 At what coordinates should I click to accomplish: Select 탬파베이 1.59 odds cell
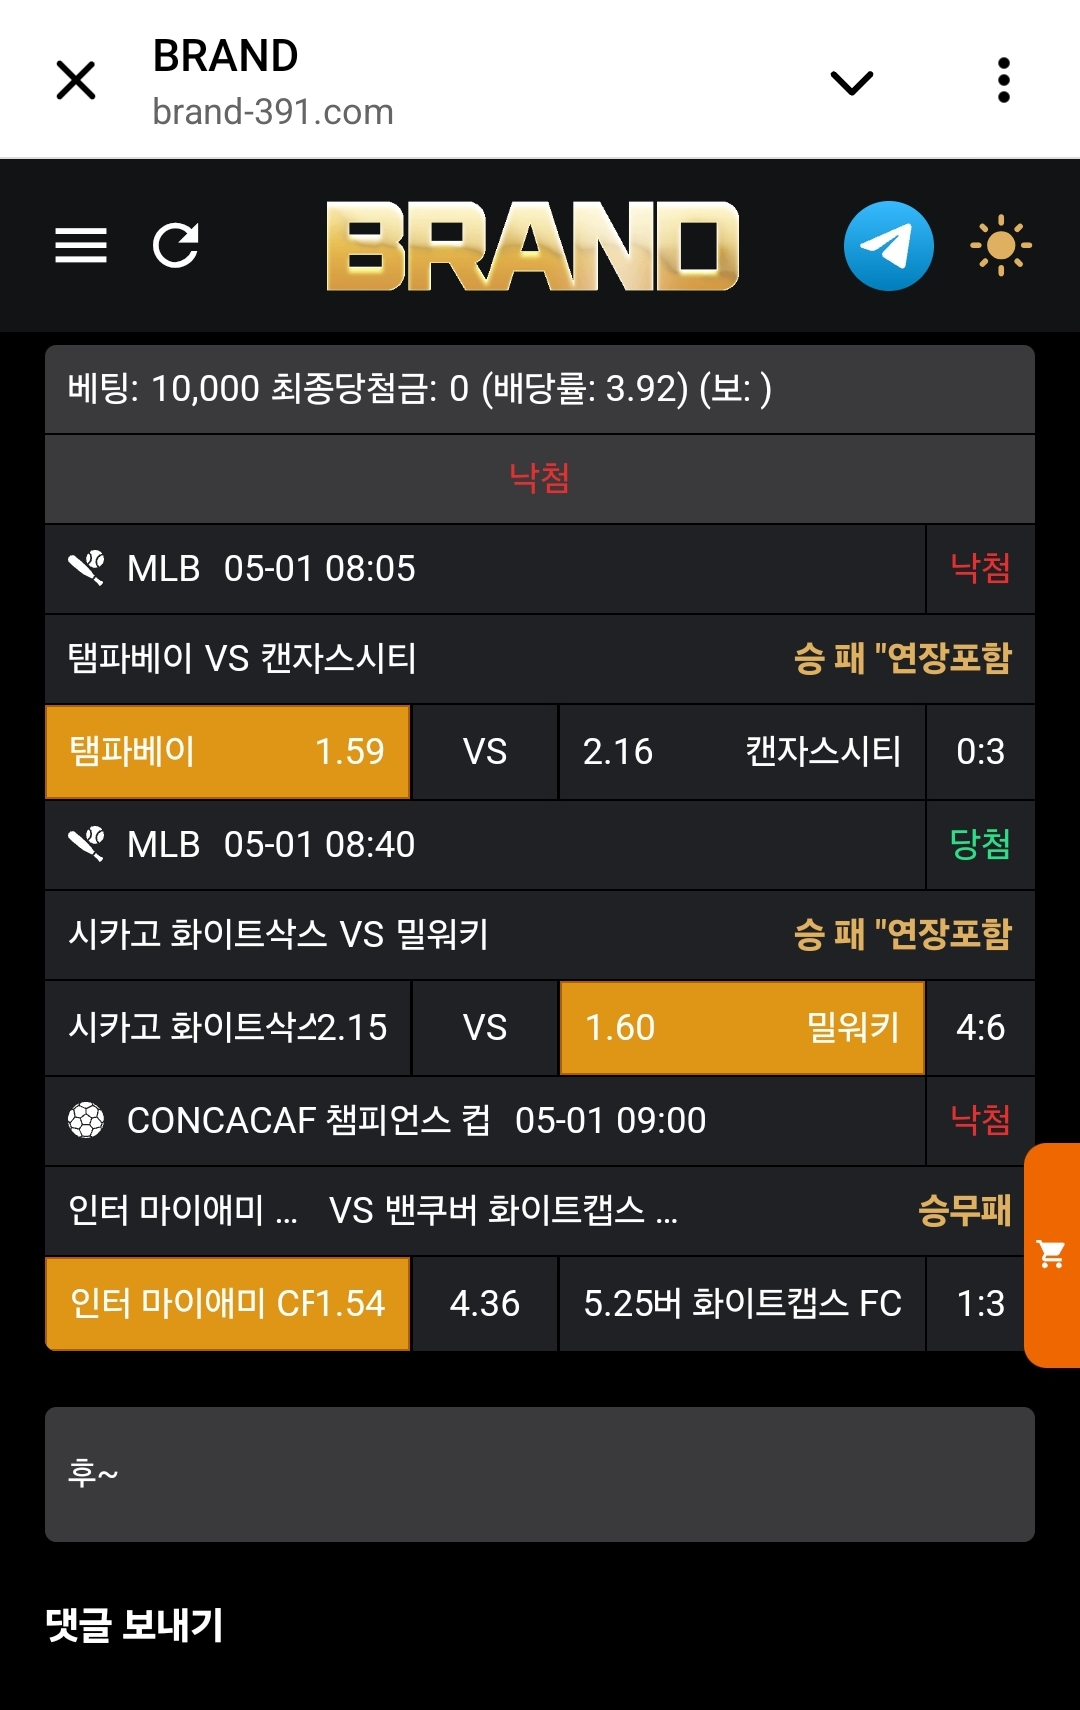click(x=228, y=752)
